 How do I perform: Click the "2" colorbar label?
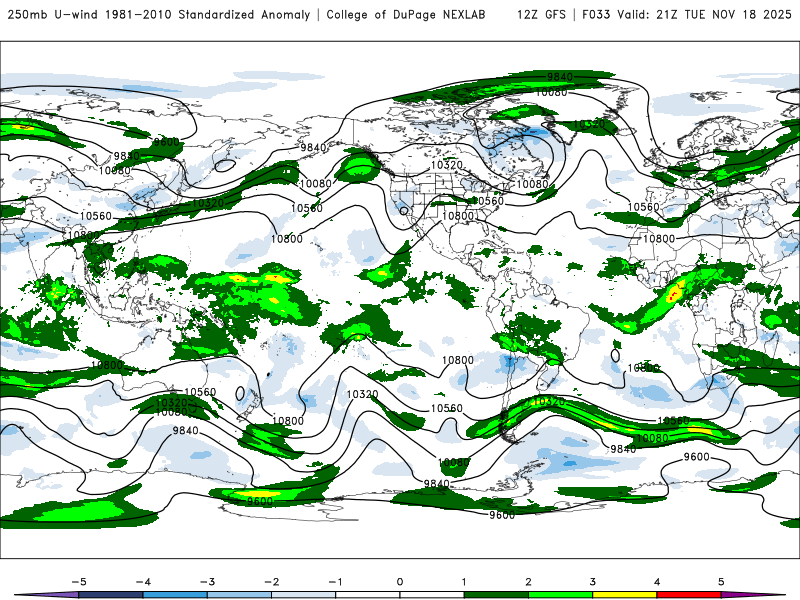(x=528, y=582)
